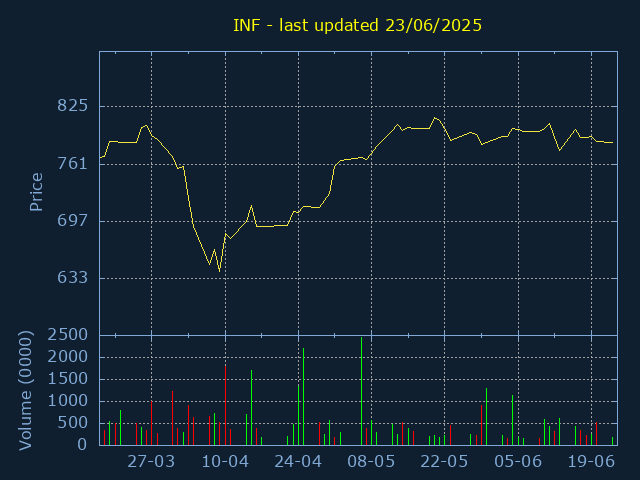Click the 1000 volume axis label
This screenshot has width=640, height=480.
[68, 401]
